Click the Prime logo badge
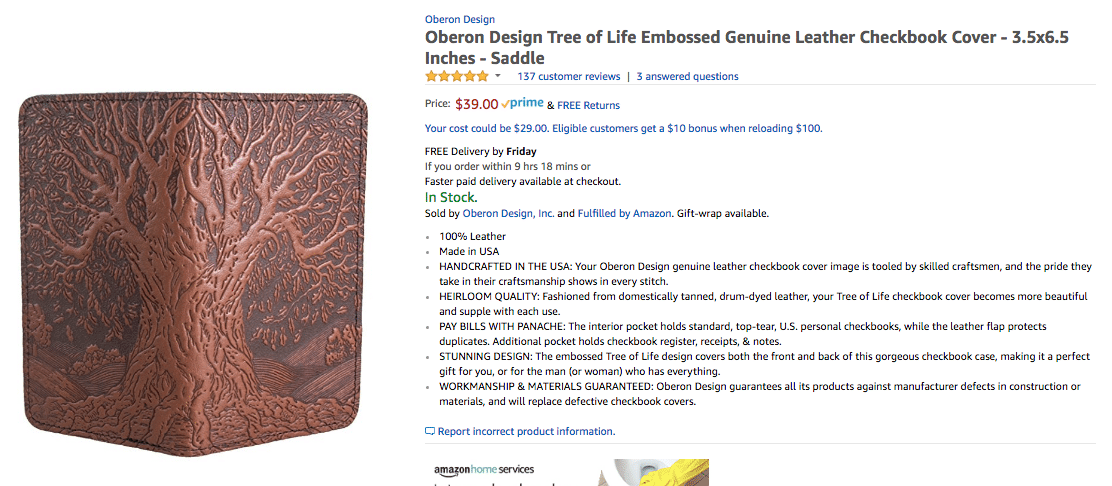The image size is (1112, 486). (523, 104)
